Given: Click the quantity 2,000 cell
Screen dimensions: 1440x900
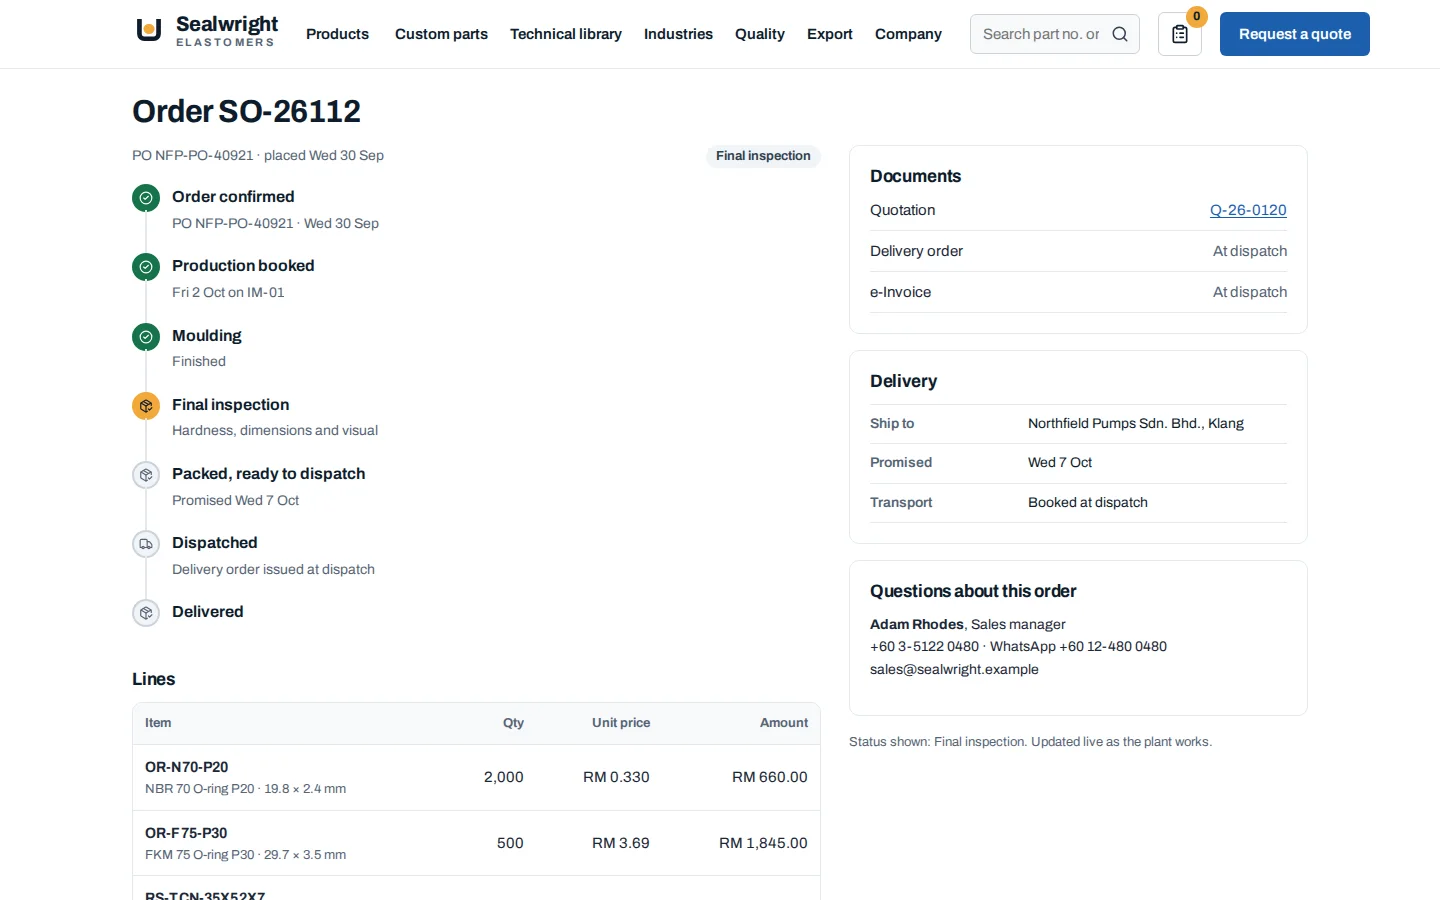Looking at the screenshot, I should pos(504,777).
